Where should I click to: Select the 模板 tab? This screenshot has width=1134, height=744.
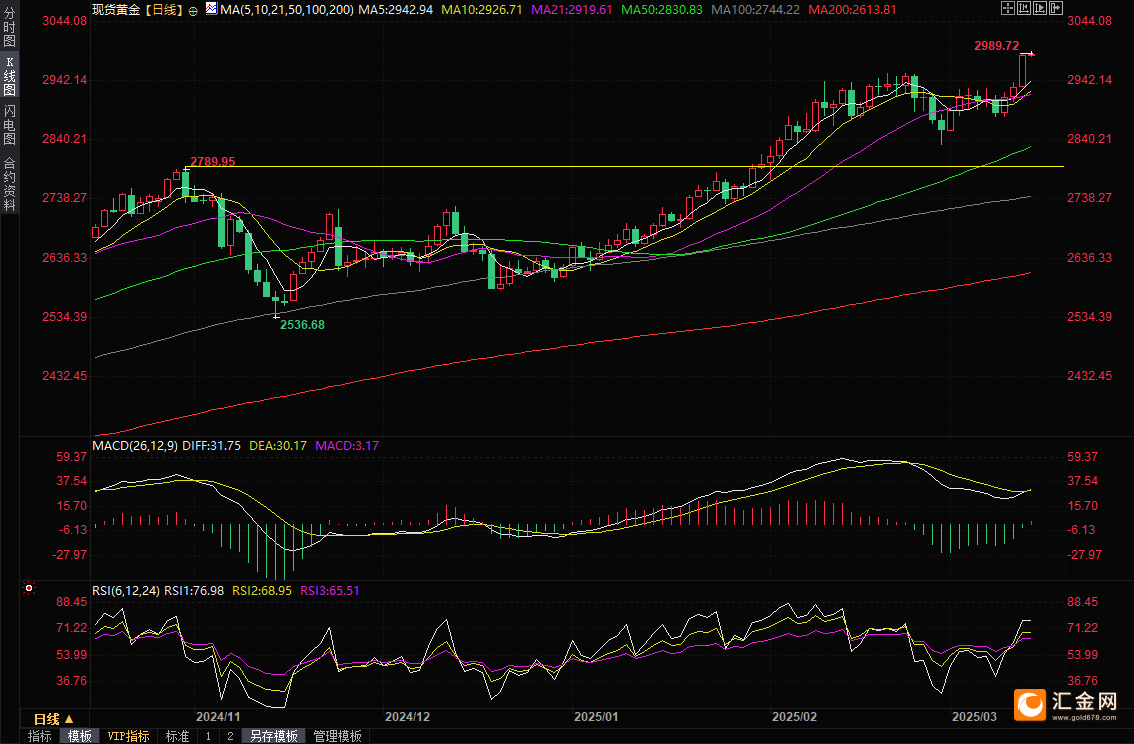80,736
